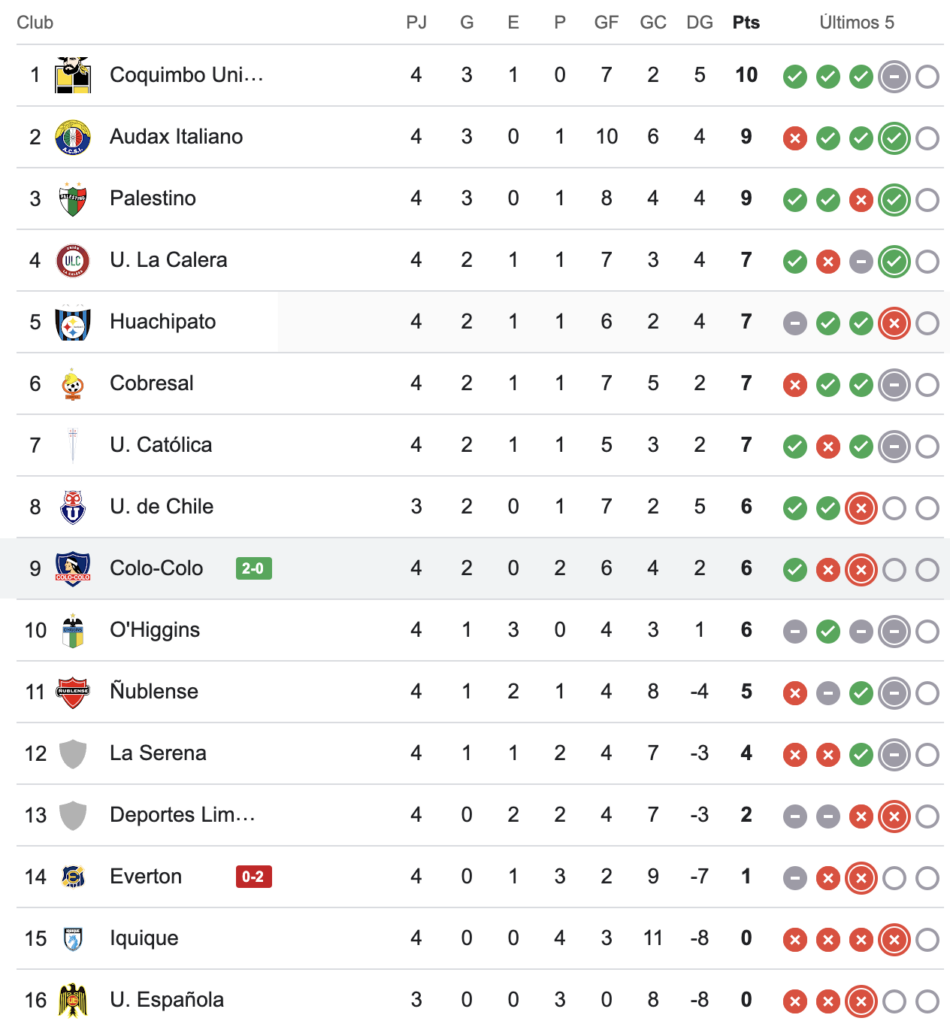Click Iquique's first red loss indicator
Image resolution: width=950 pixels, height=1024 pixels.
point(795,939)
